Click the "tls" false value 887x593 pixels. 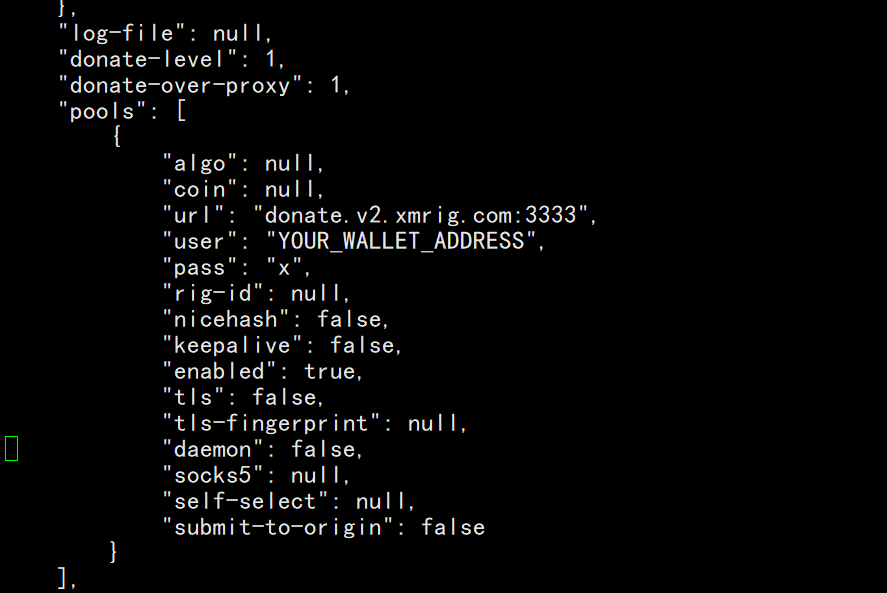click(x=284, y=398)
